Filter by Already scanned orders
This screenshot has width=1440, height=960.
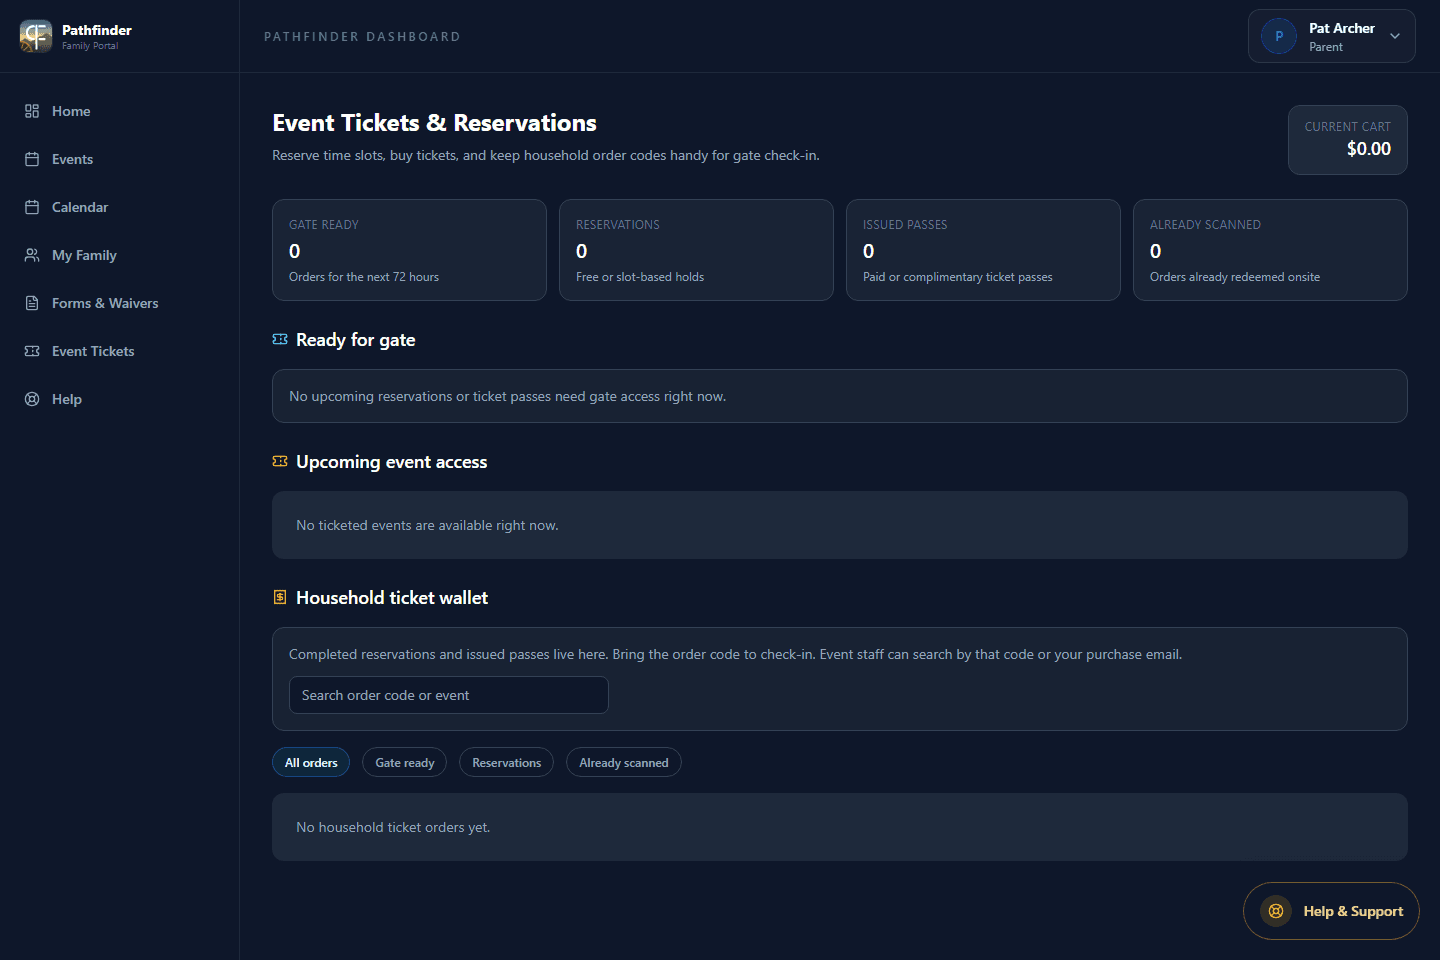(624, 762)
